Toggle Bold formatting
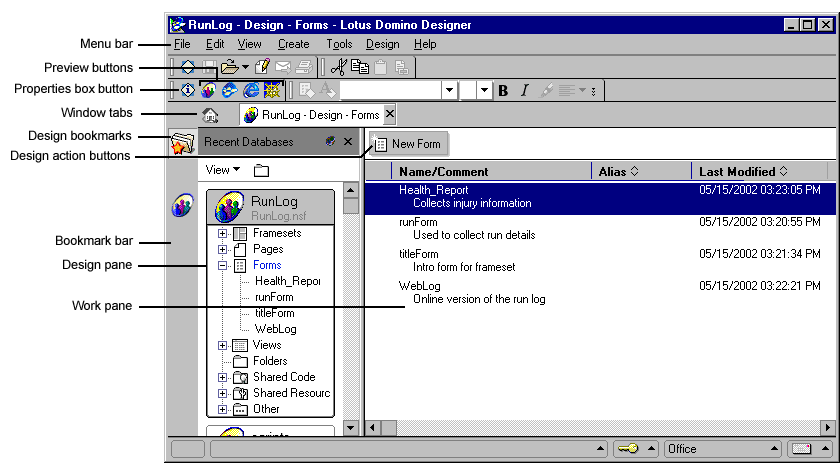 (x=503, y=91)
